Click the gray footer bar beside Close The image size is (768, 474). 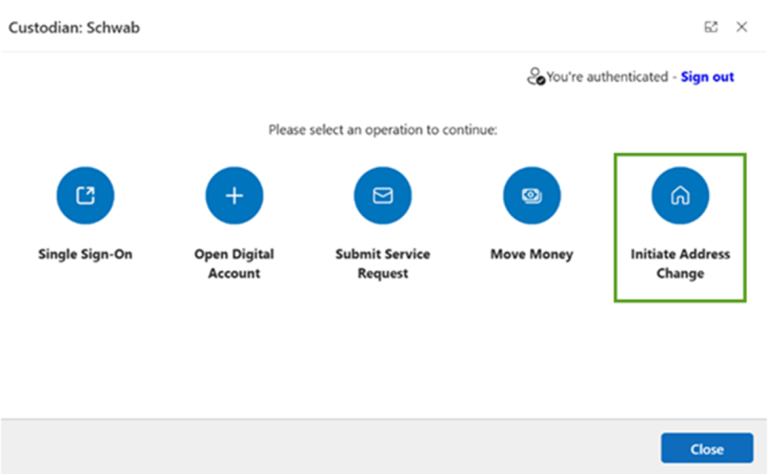tap(328, 447)
